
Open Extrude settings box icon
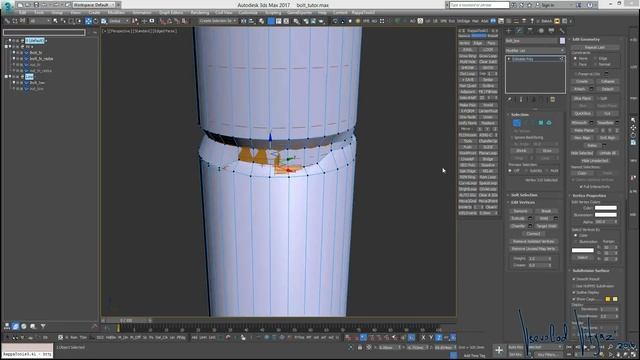[x=530, y=218]
